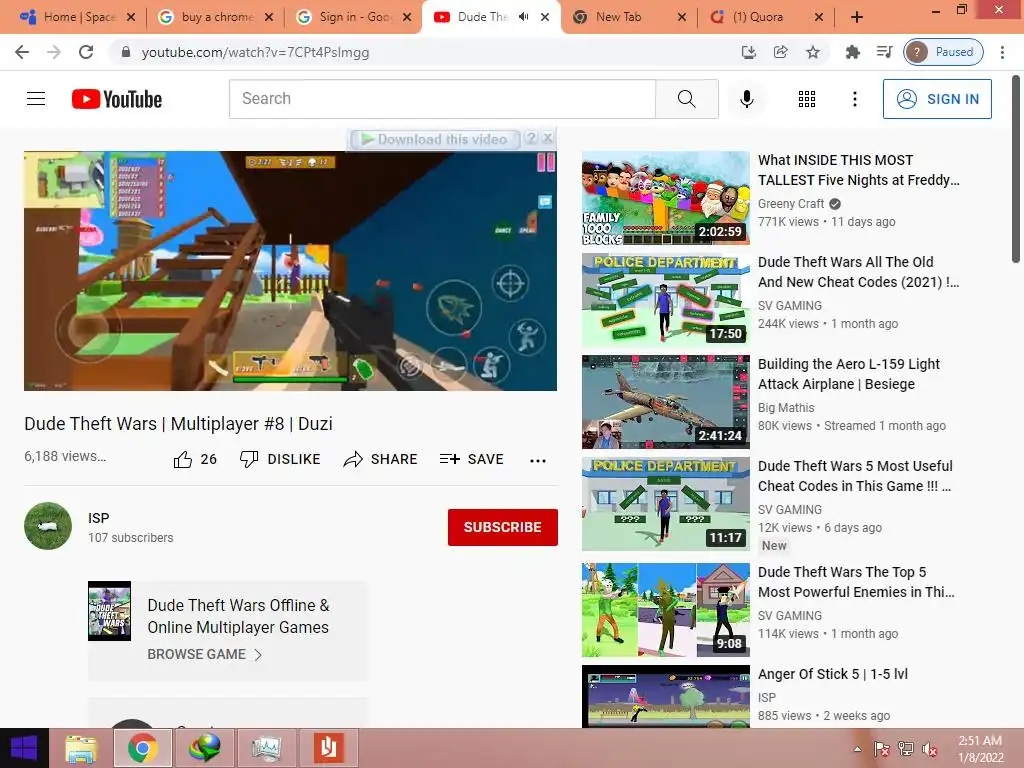
Task: Open the YouTube hamburger guide menu
Action: coord(36,99)
